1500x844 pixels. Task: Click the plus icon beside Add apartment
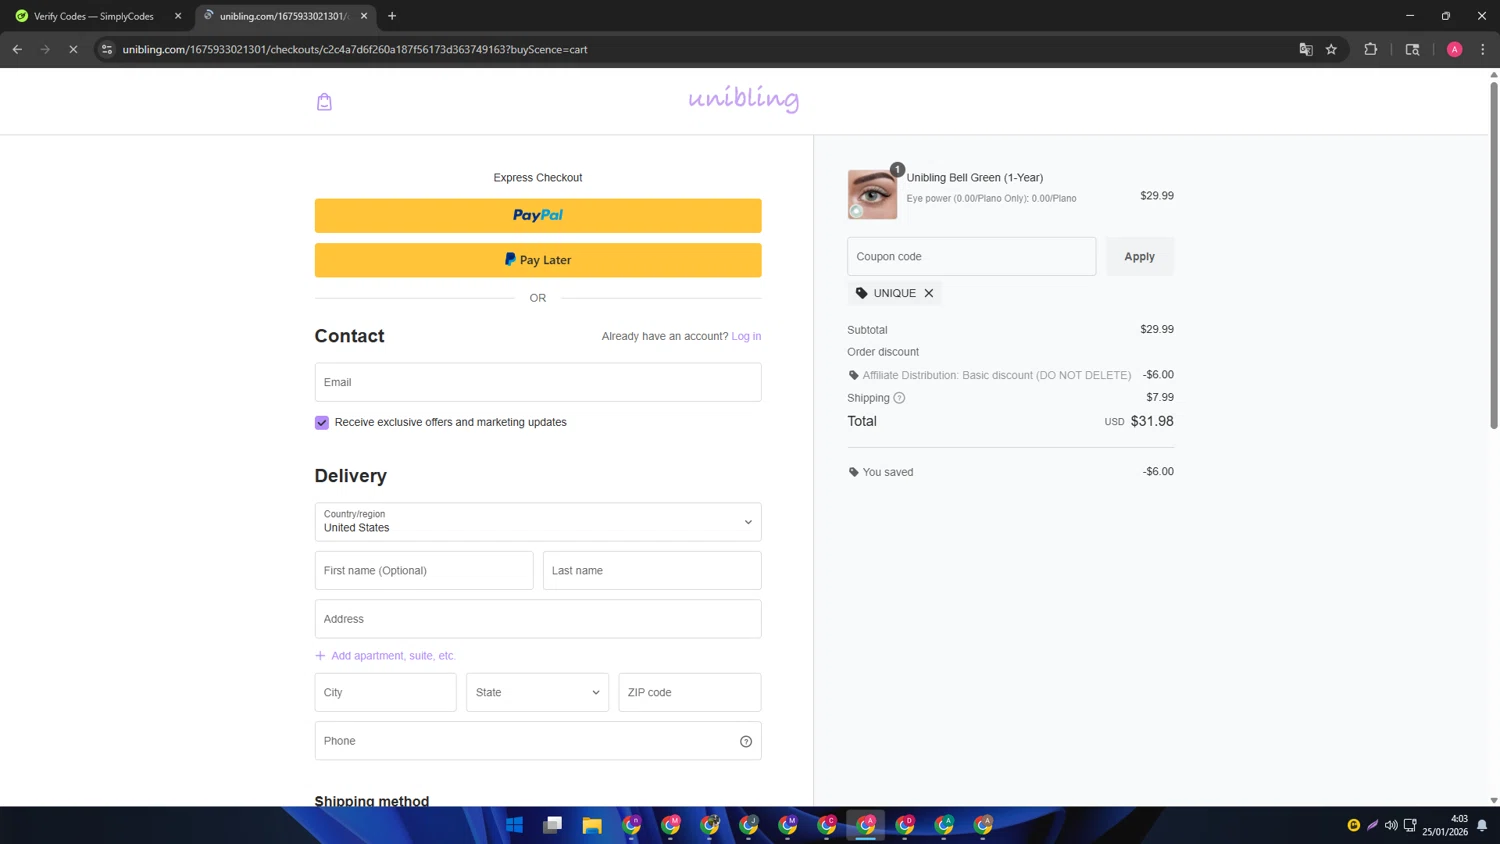(320, 656)
